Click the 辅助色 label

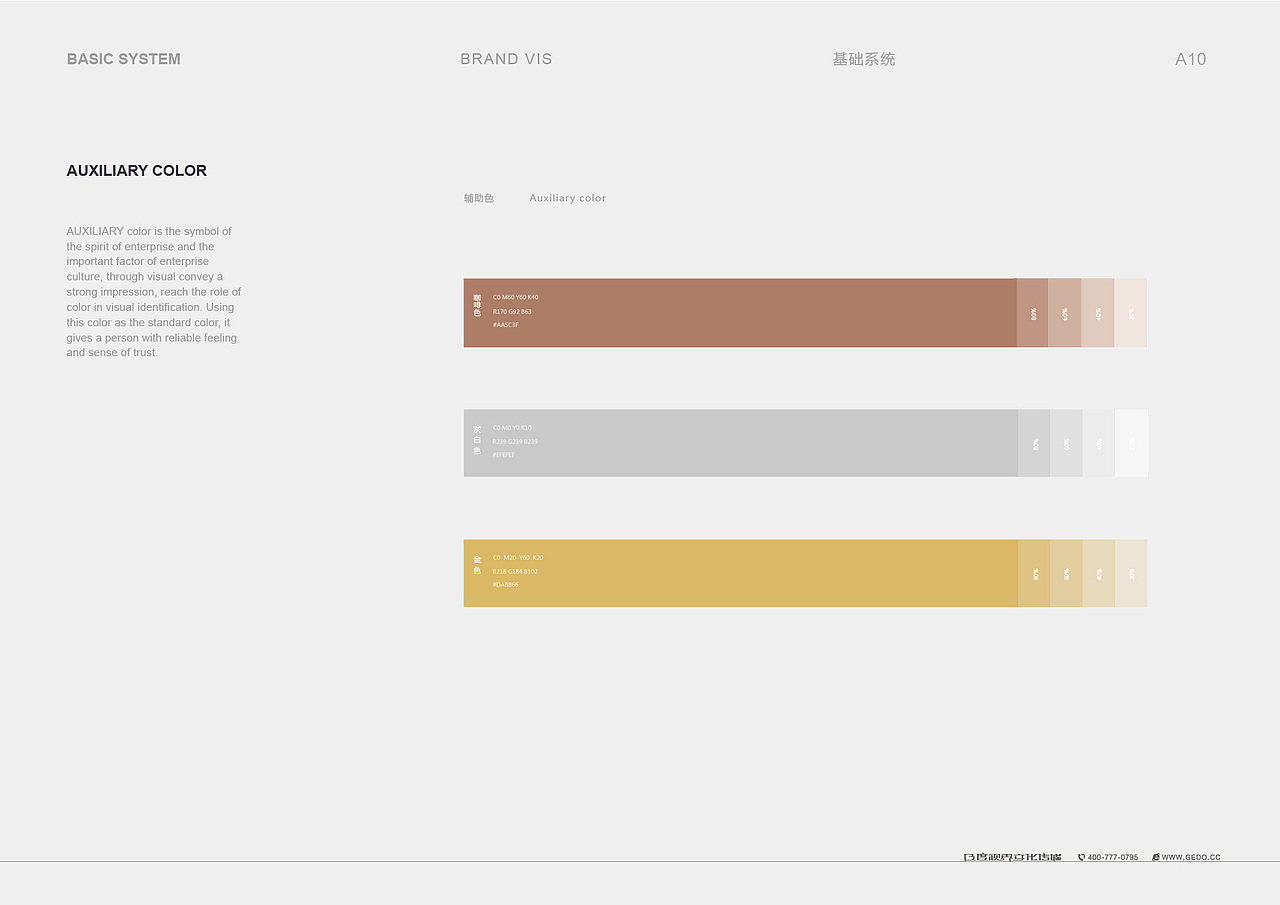tap(479, 198)
